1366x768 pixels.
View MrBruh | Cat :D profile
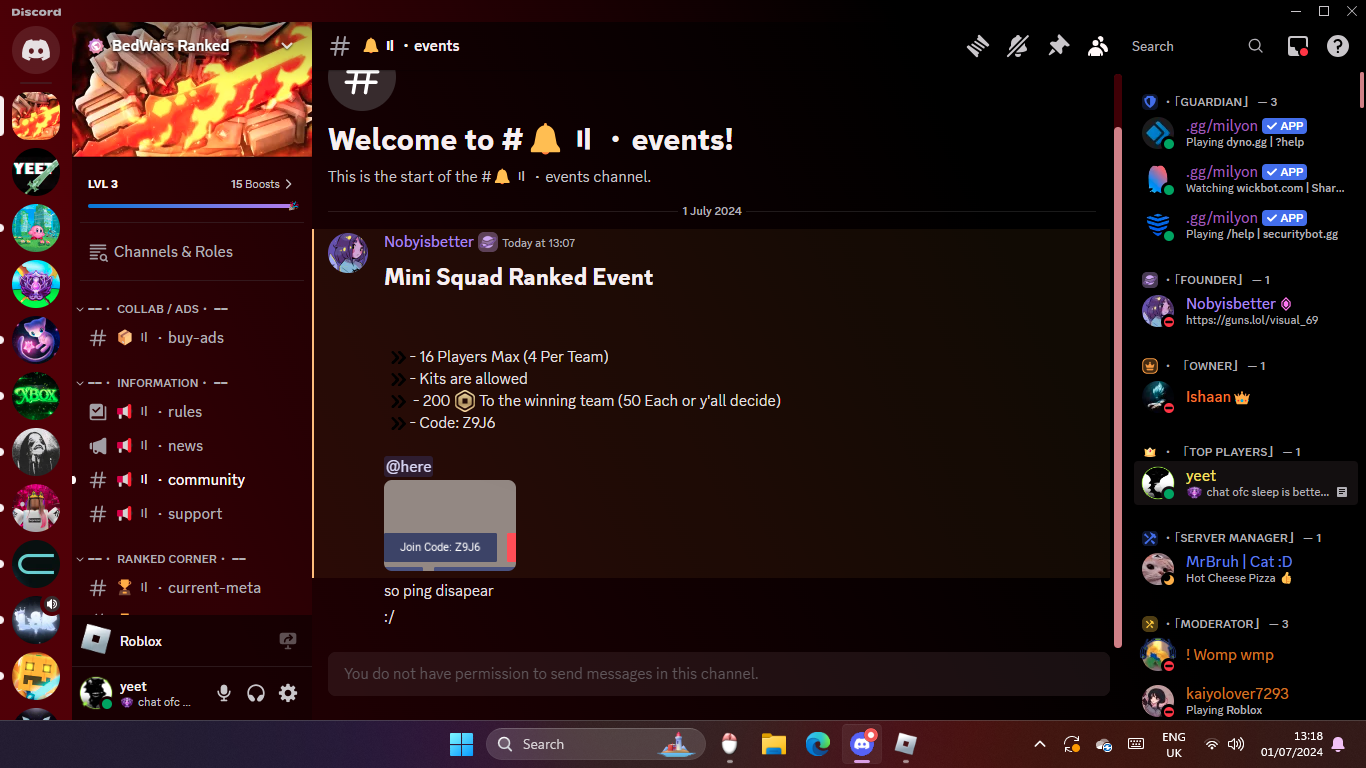(x=1246, y=569)
